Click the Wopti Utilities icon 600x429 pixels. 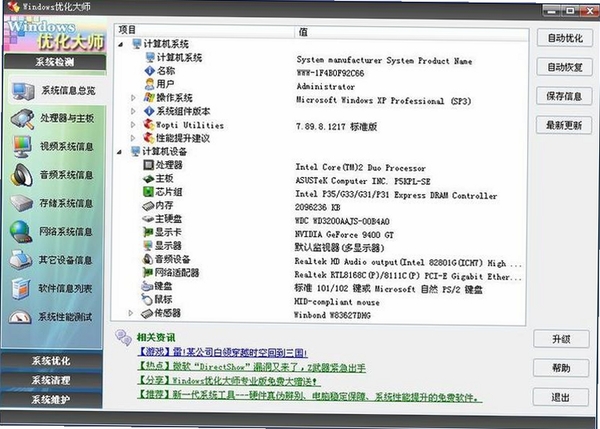coord(149,125)
